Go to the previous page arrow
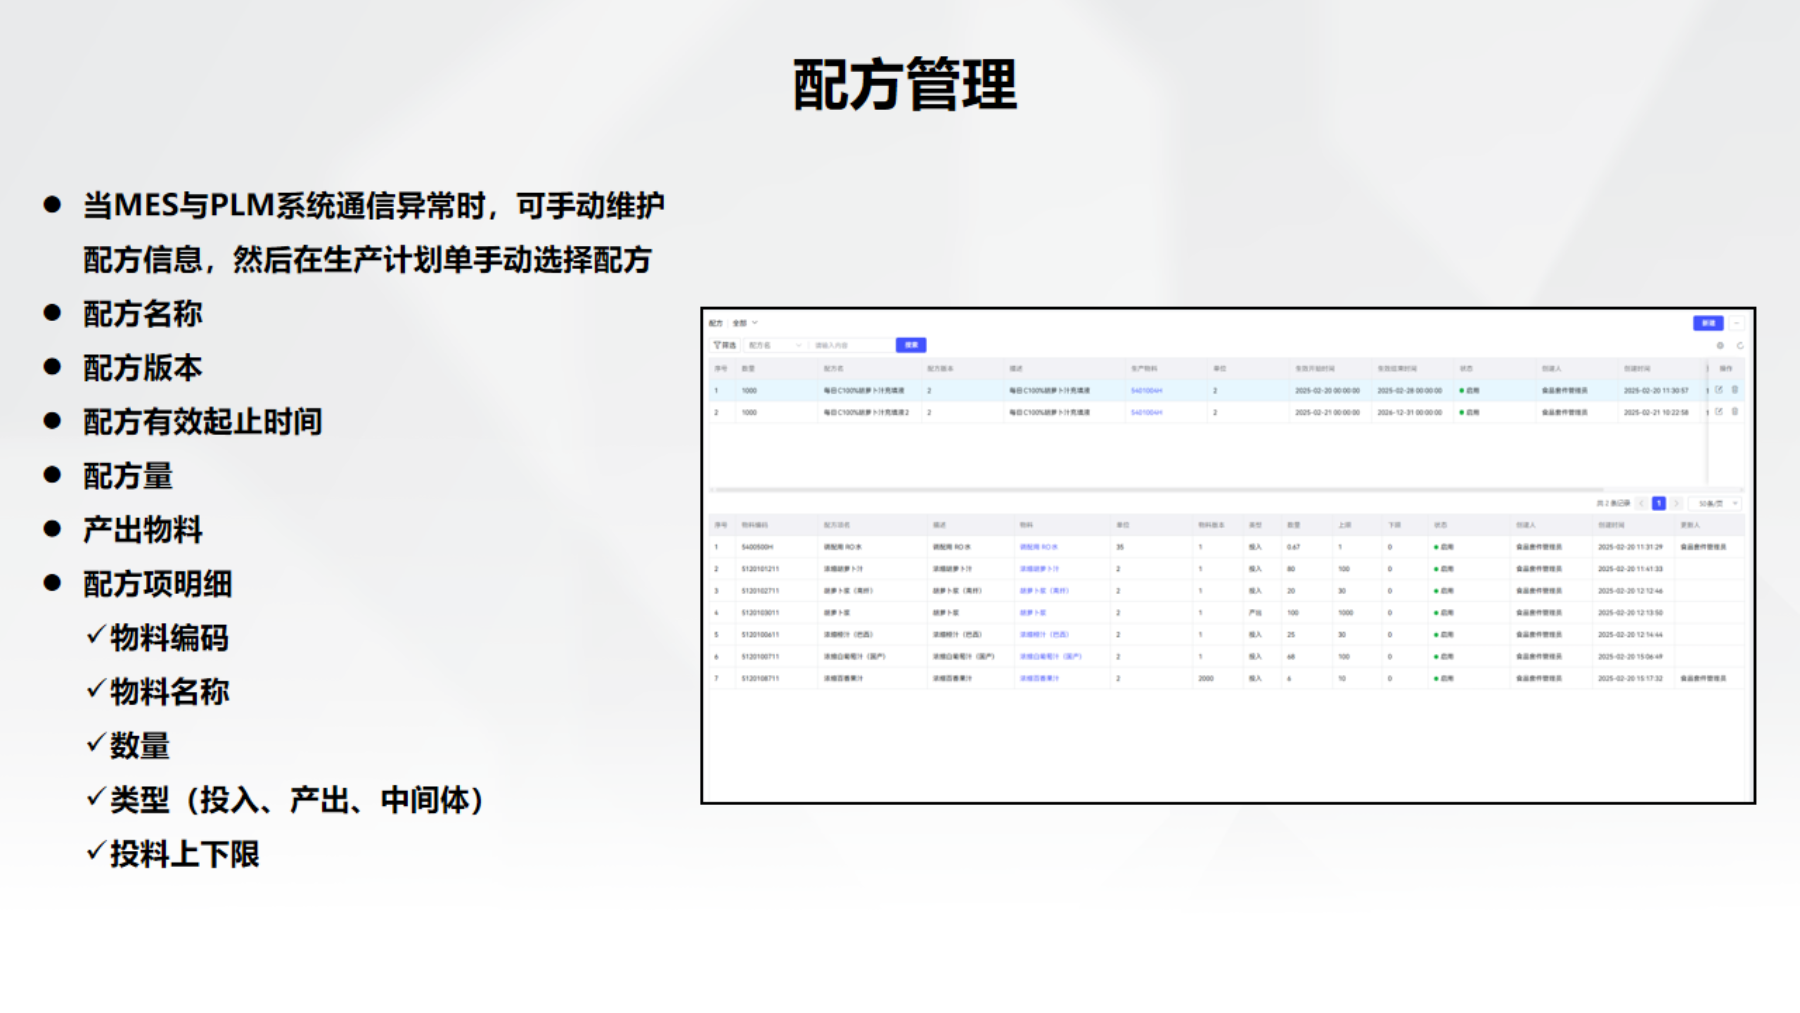Viewport: 1800px width, 1013px height. click(1641, 503)
